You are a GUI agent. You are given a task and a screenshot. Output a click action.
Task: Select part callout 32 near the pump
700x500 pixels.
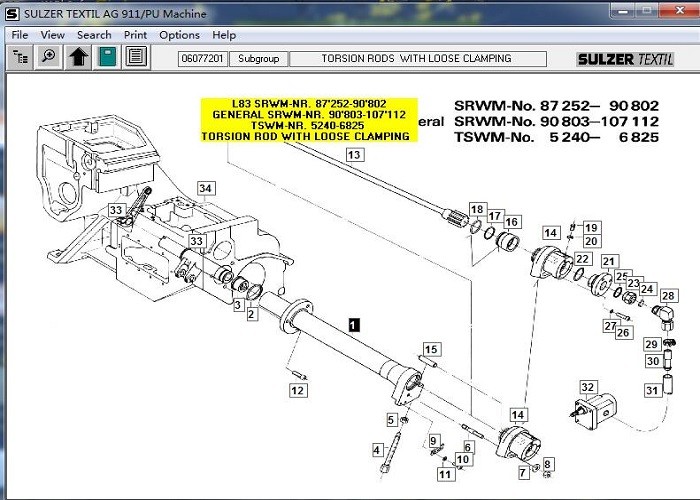pos(588,387)
